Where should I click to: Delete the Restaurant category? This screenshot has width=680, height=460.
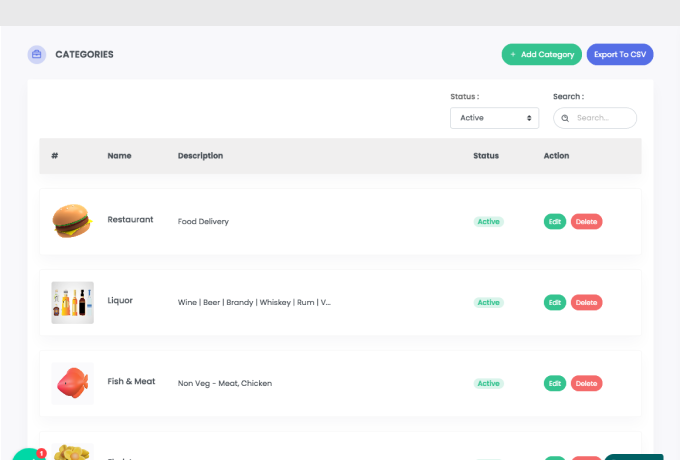586,222
